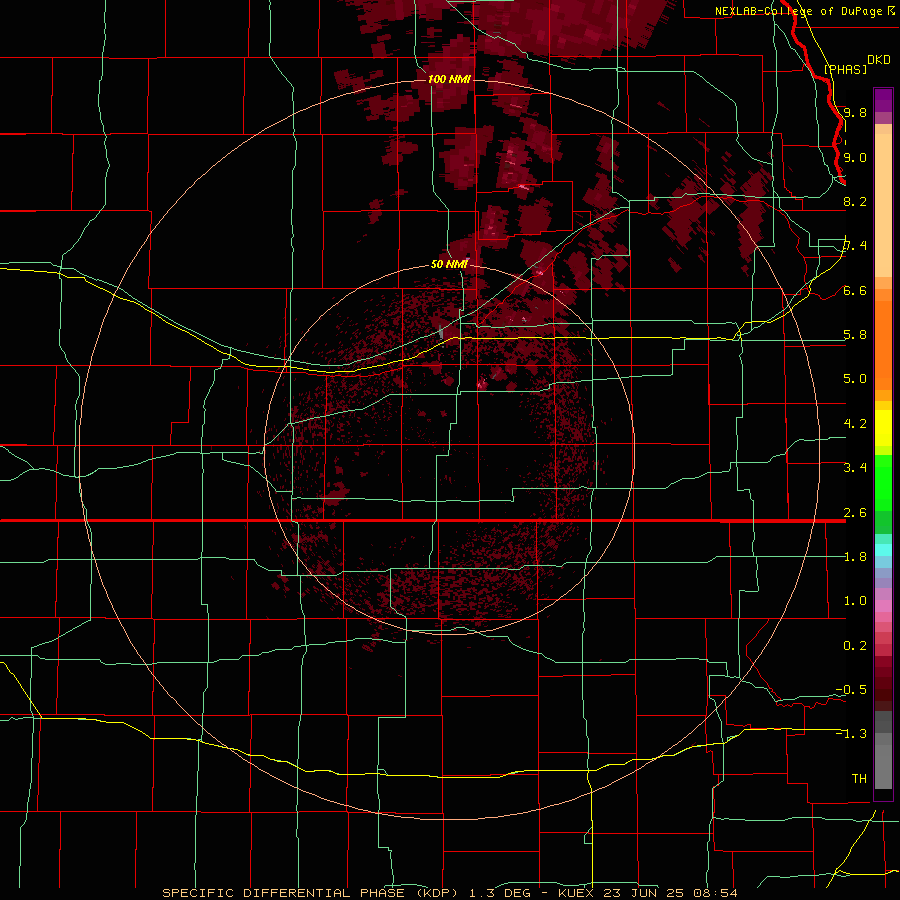This screenshot has height=900, width=900.
Task: Pick the purple color at legend top
Action: pyautogui.click(x=883, y=100)
